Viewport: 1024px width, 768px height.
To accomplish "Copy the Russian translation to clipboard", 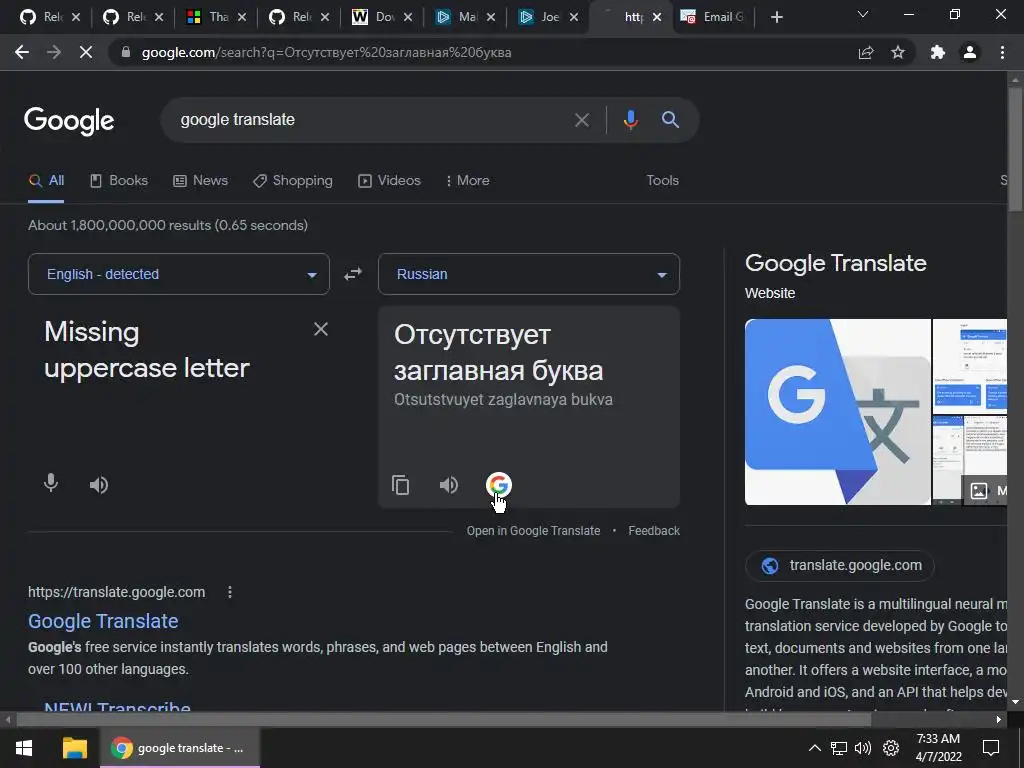I will tap(400, 485).
